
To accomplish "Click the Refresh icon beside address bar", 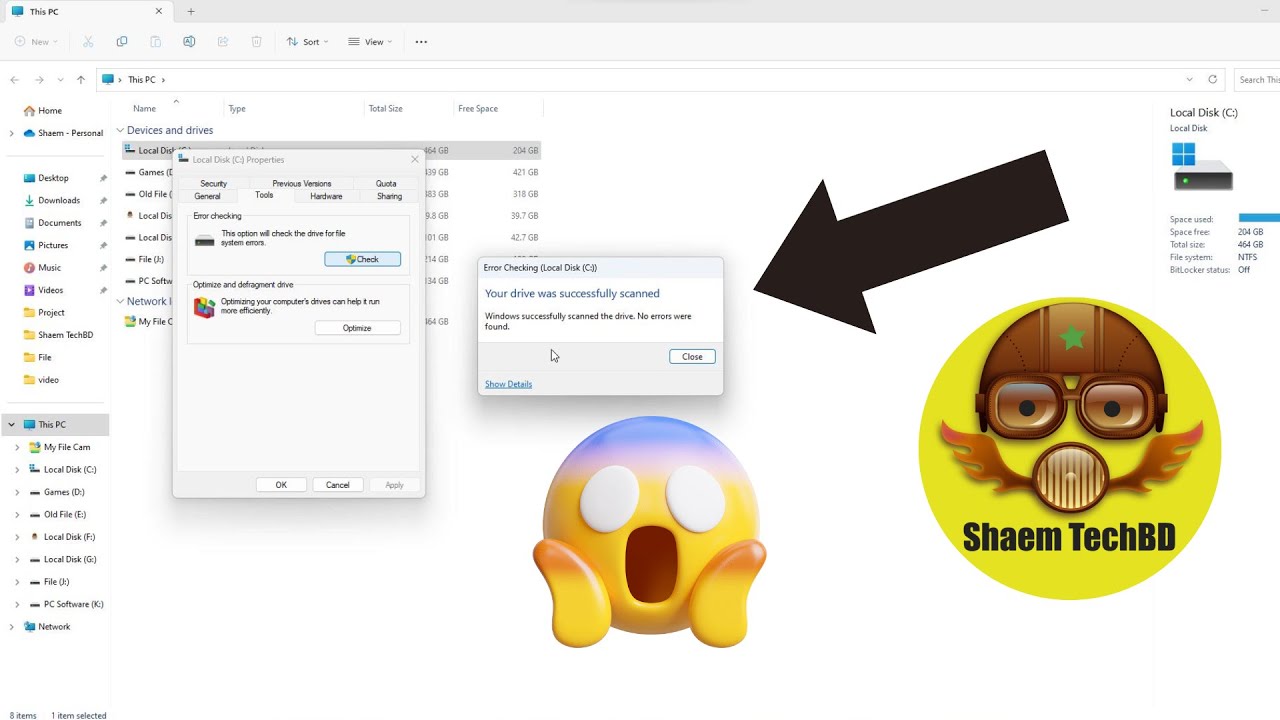I will 1213,79.
